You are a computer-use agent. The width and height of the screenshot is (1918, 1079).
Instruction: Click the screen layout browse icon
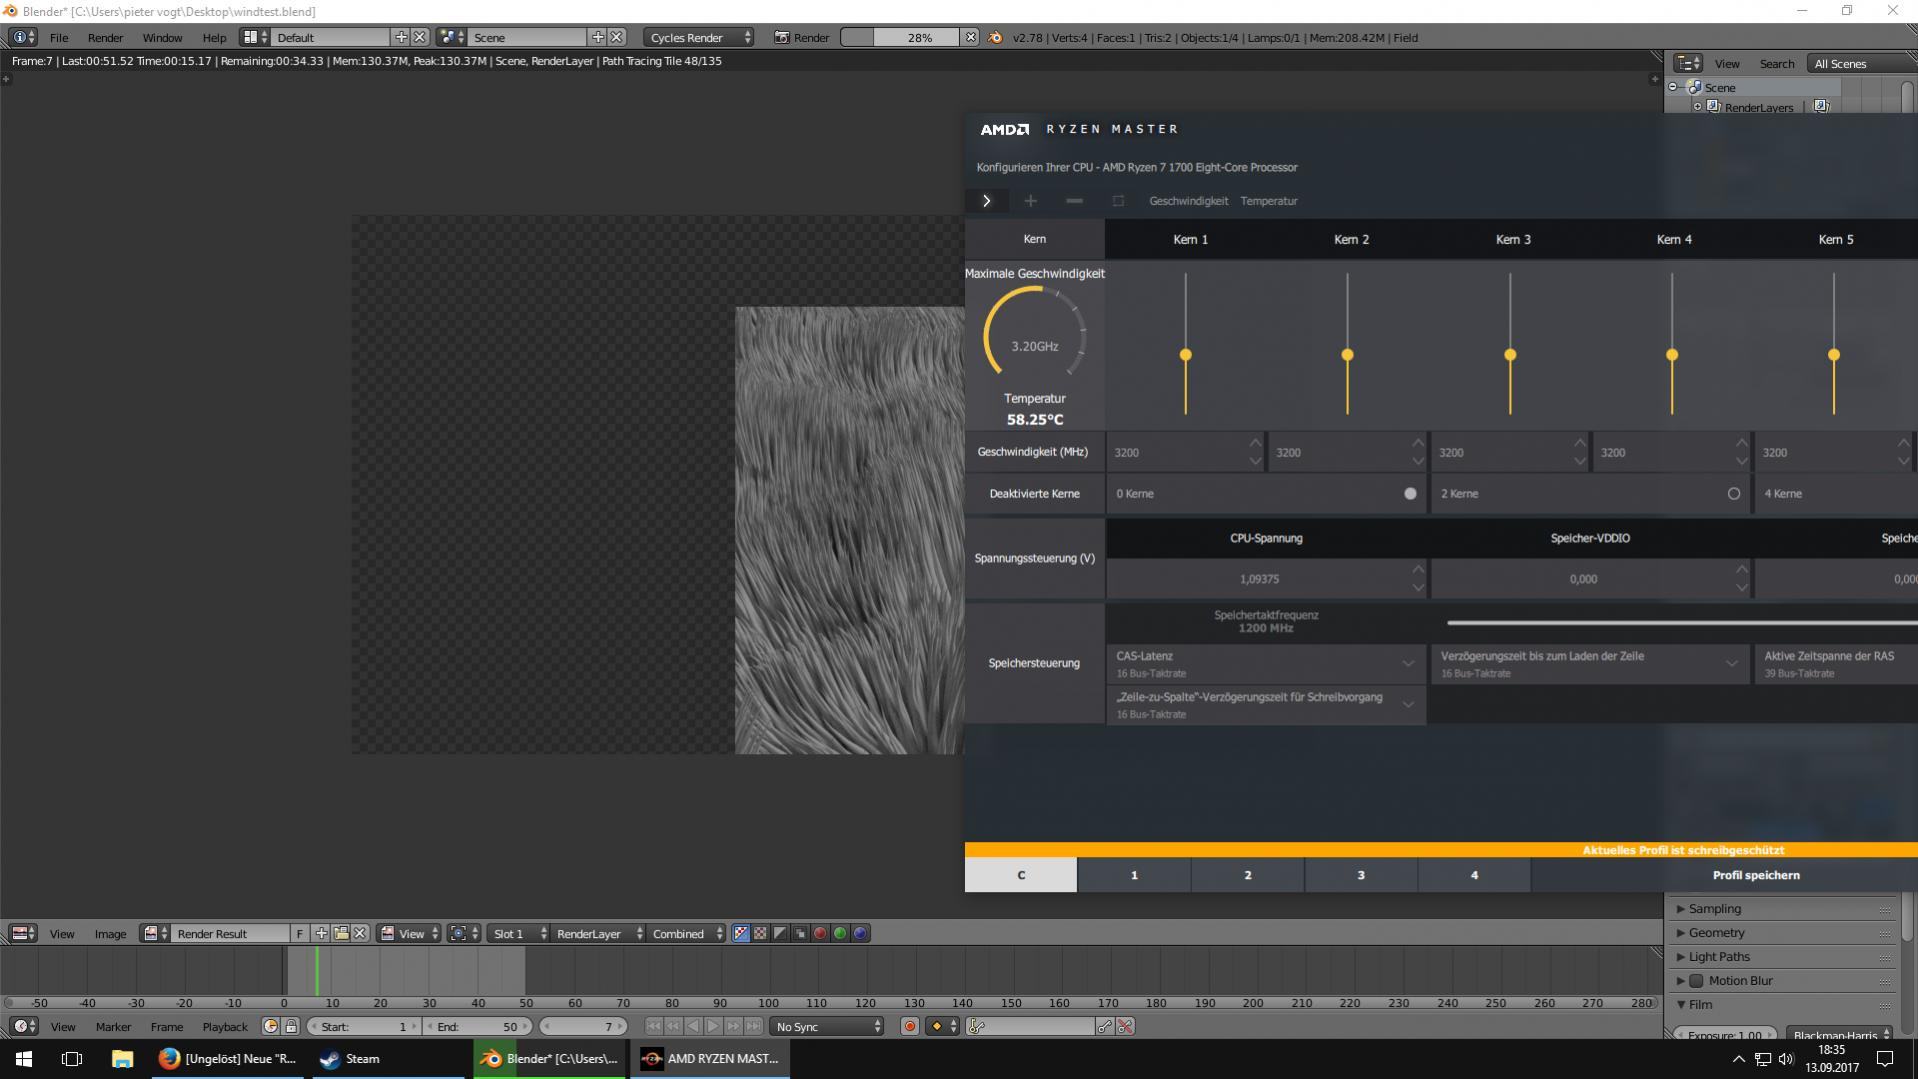pyautogui.click(x=255, y=37)
